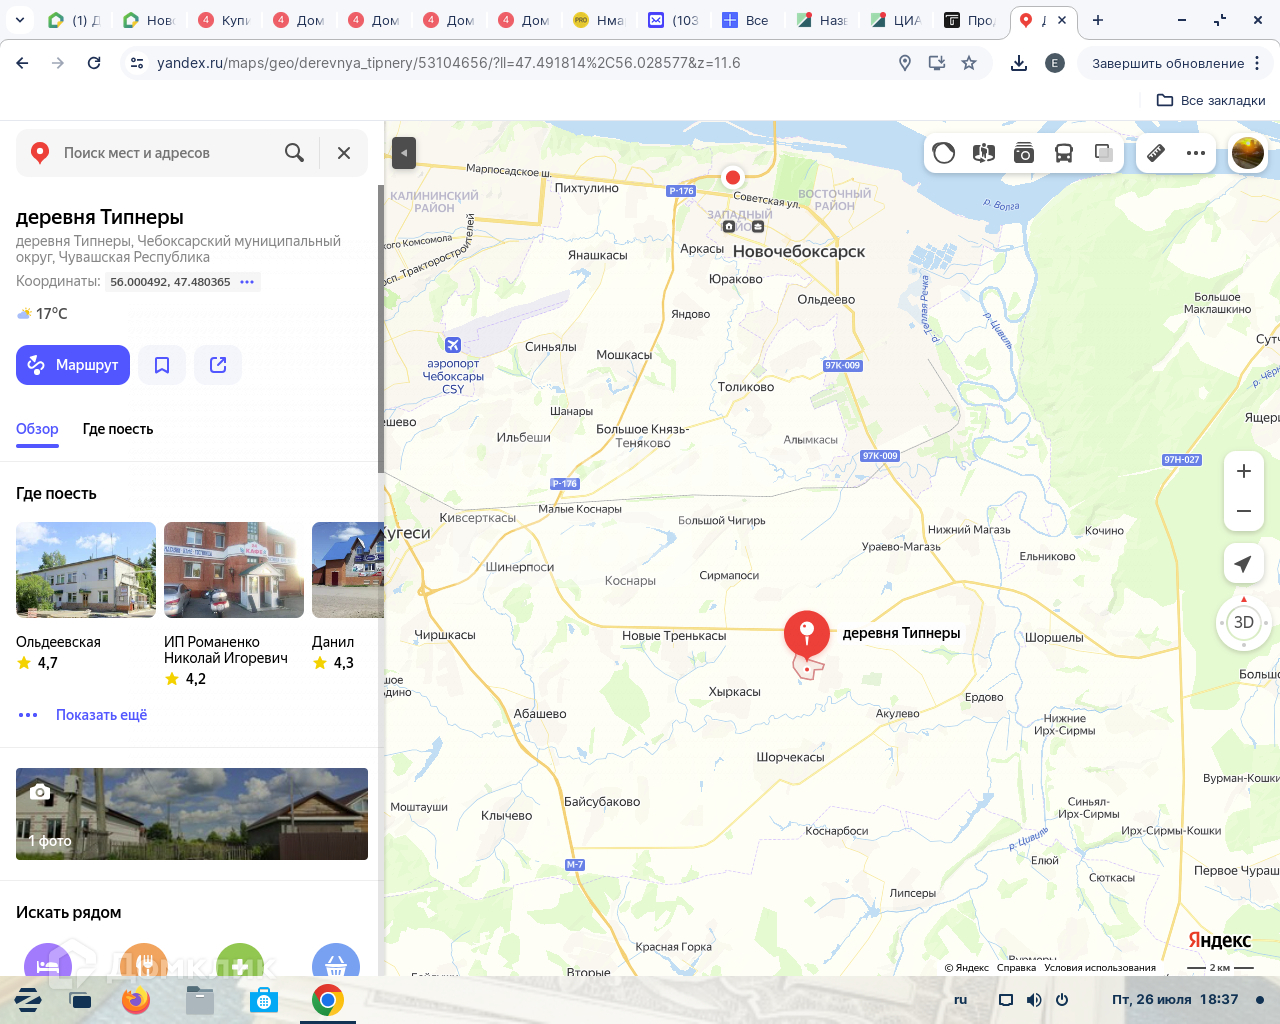Switch to the Обзор tab
Viewport: 1280px width, 1024px height.
[x=37, y=429]
